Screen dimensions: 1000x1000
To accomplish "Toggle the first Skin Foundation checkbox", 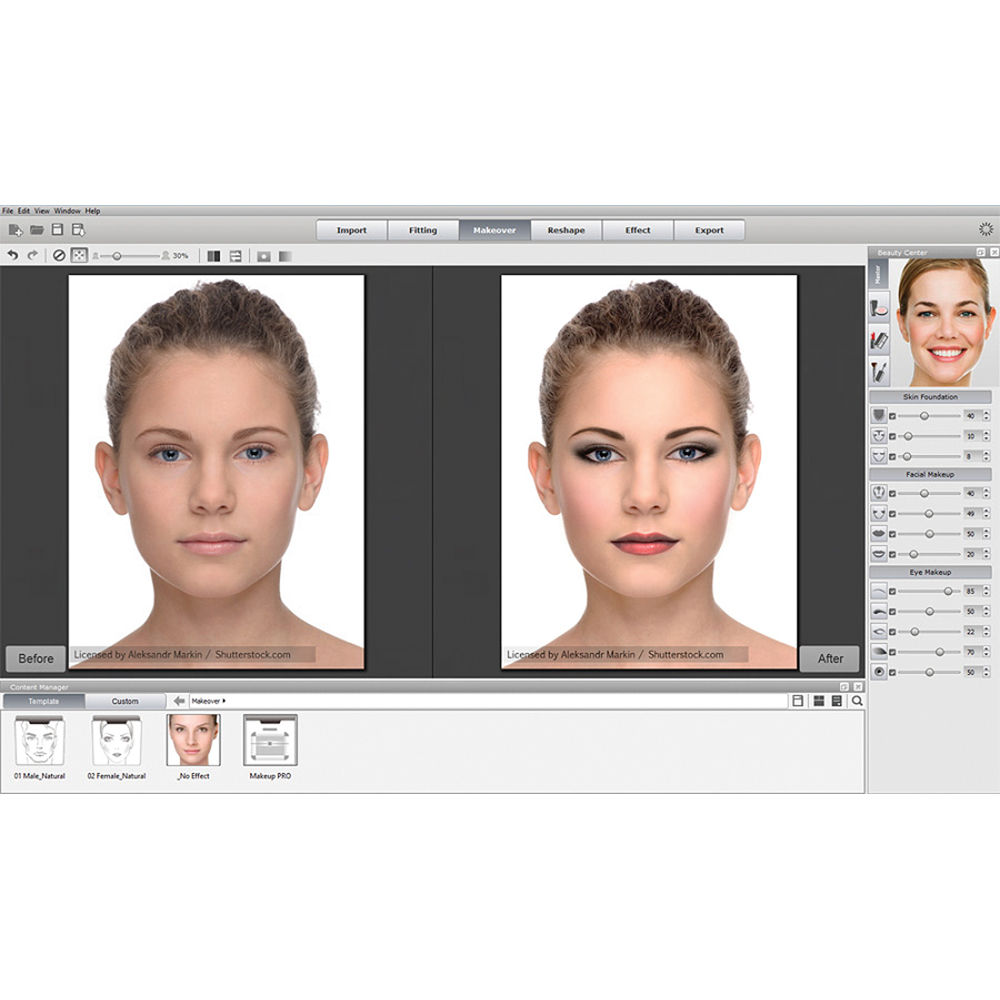I will pos(892,415).
